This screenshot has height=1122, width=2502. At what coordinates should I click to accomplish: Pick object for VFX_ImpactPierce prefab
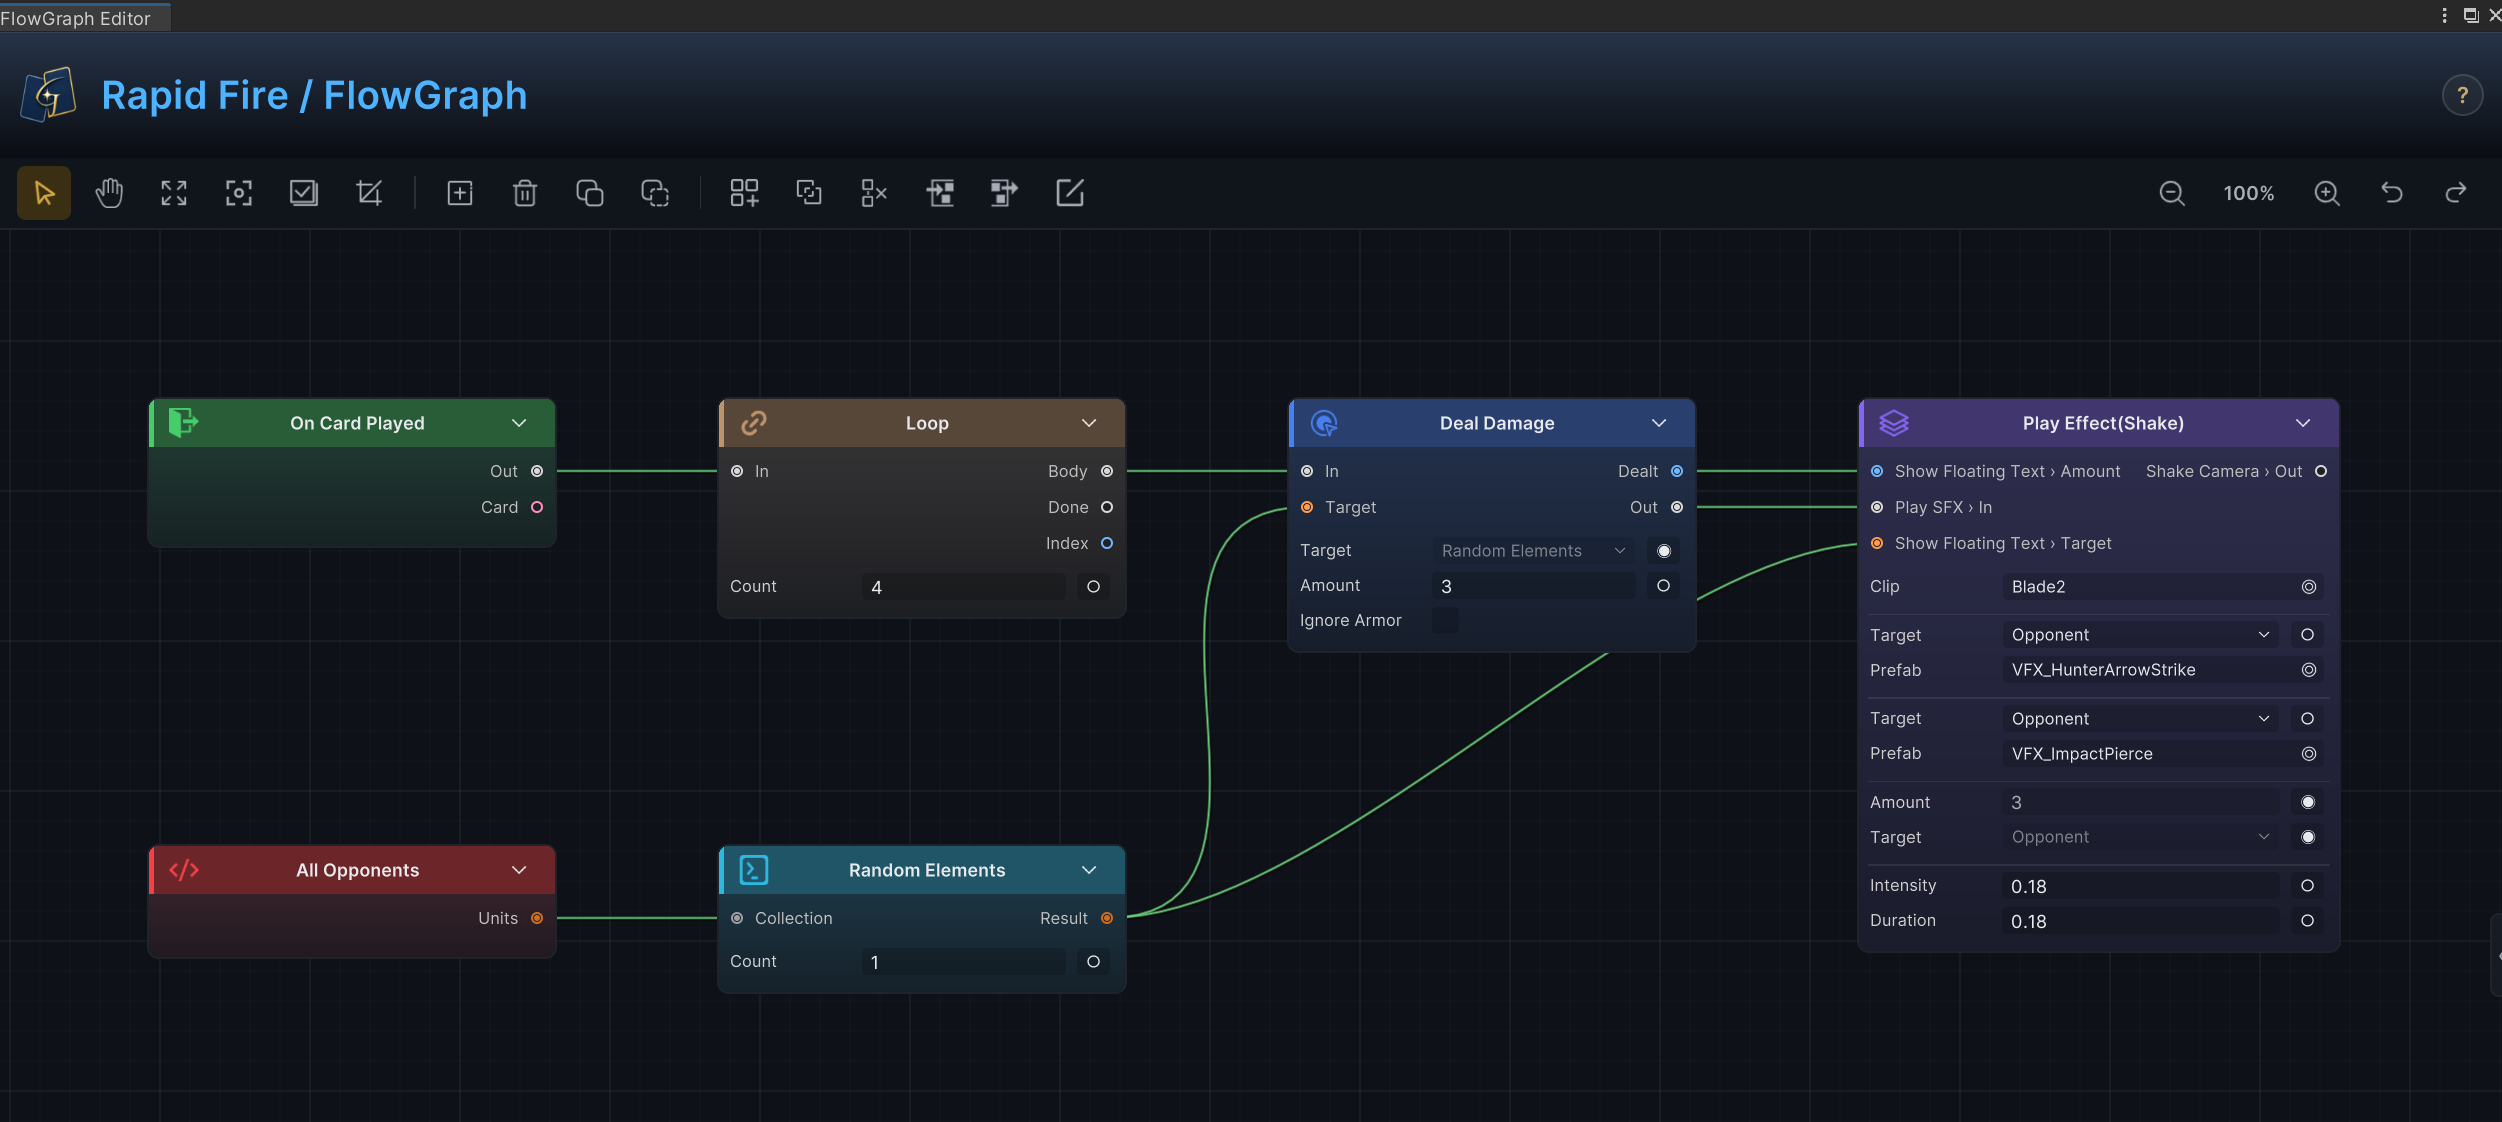[x=2309, y=754]
